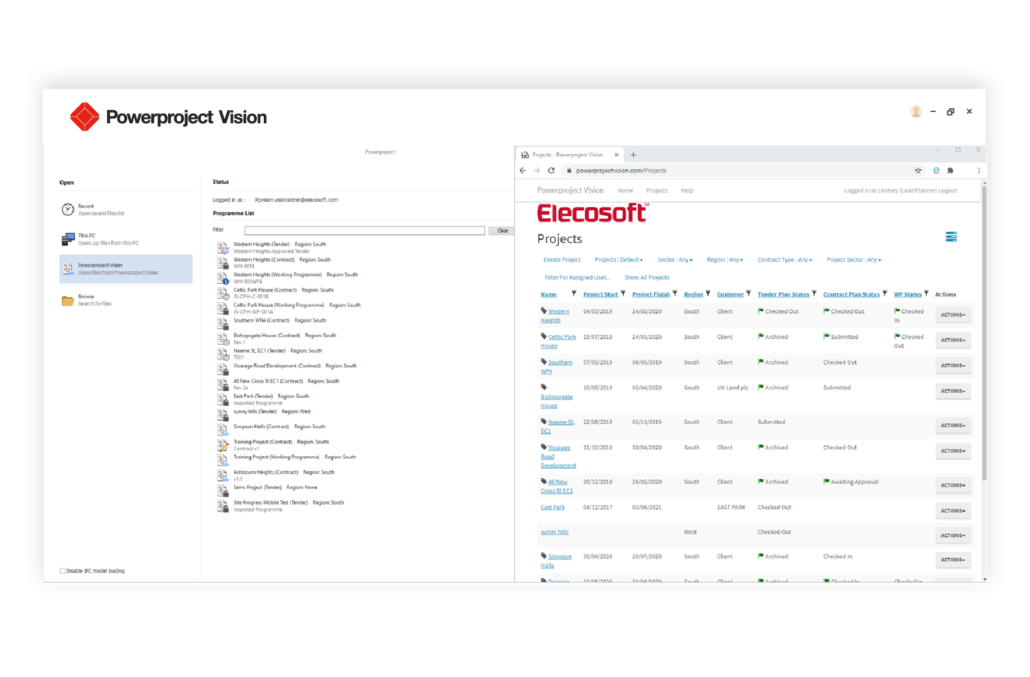Open Actions dropdown for Western Heights row
The image size is (1030, 677).
953,315
